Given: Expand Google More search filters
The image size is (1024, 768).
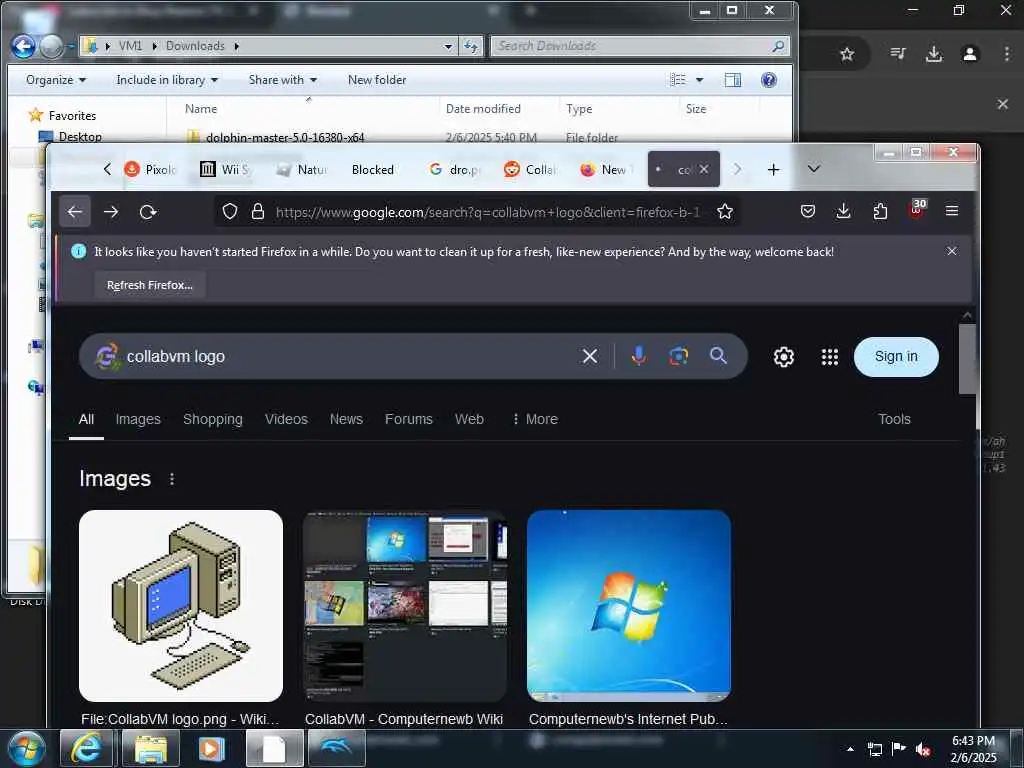Looking at the screenshot, I should click(x=535, y=419).
